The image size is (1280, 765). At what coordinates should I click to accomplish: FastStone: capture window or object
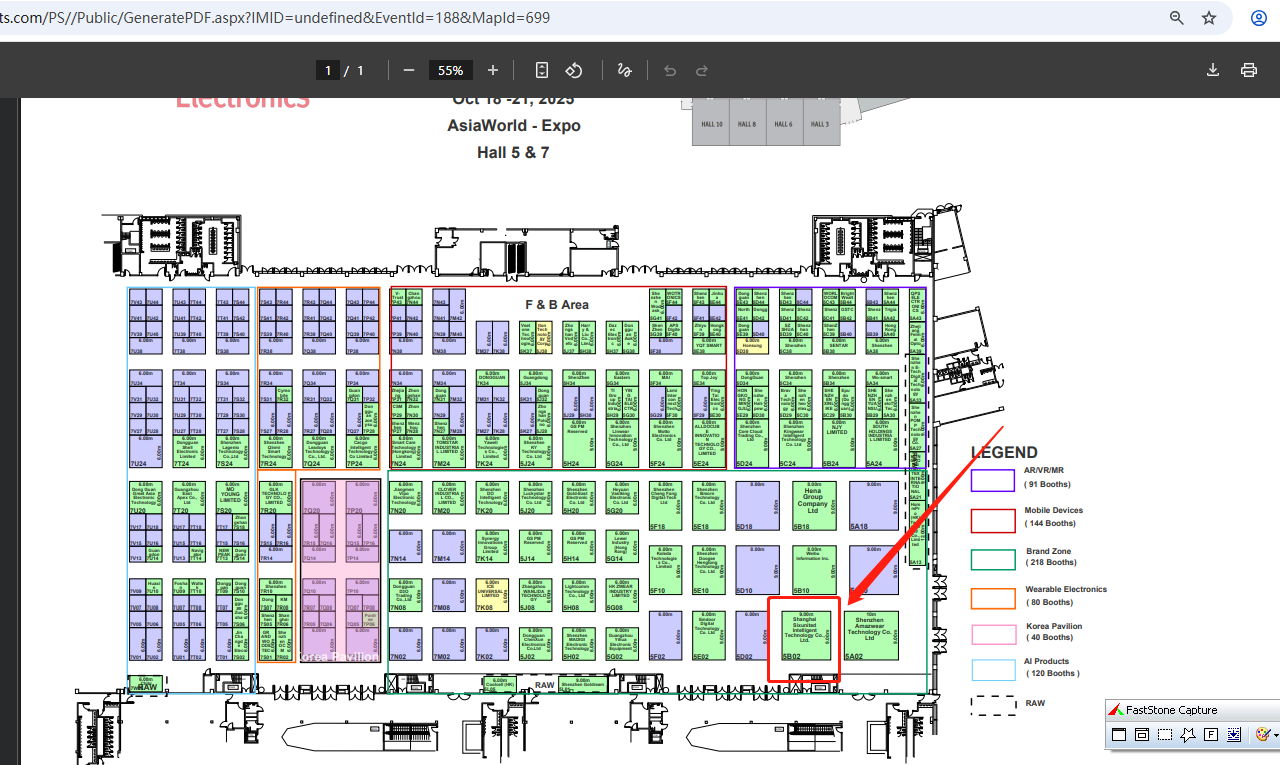[x=1142, y=734]
